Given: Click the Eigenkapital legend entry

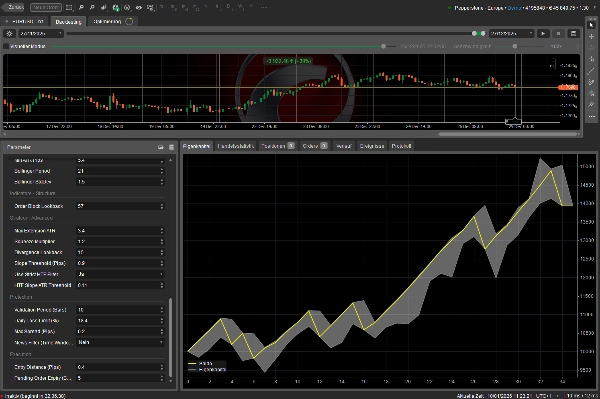Looking at the screenshot, I should (207, 370).
